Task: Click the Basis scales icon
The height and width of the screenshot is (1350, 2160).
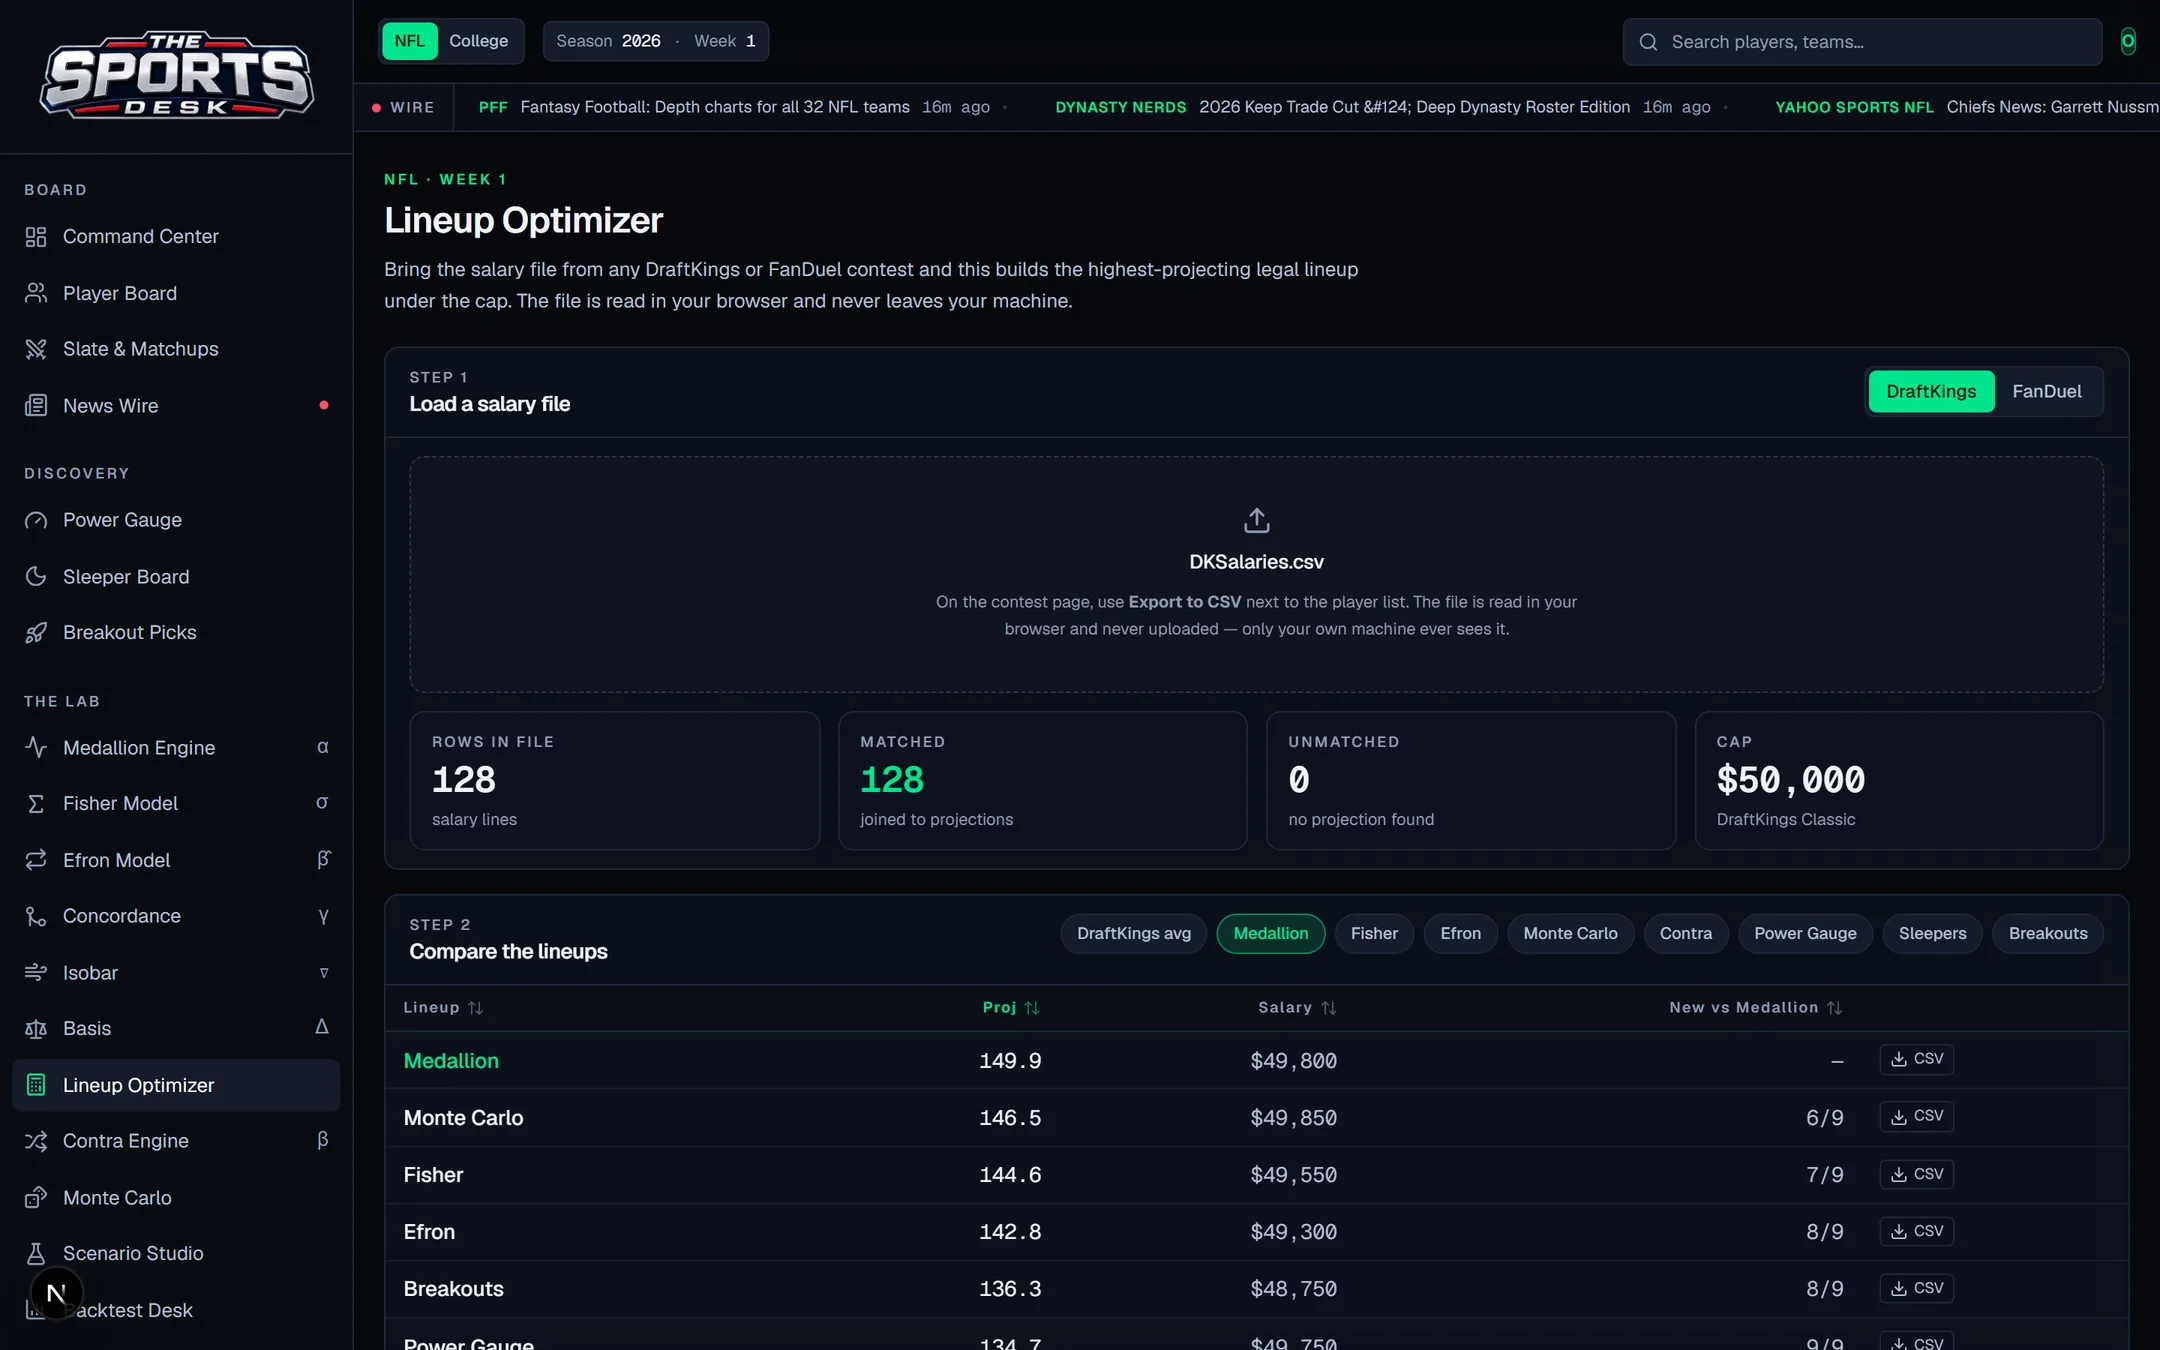Action: coord(36,1028)
